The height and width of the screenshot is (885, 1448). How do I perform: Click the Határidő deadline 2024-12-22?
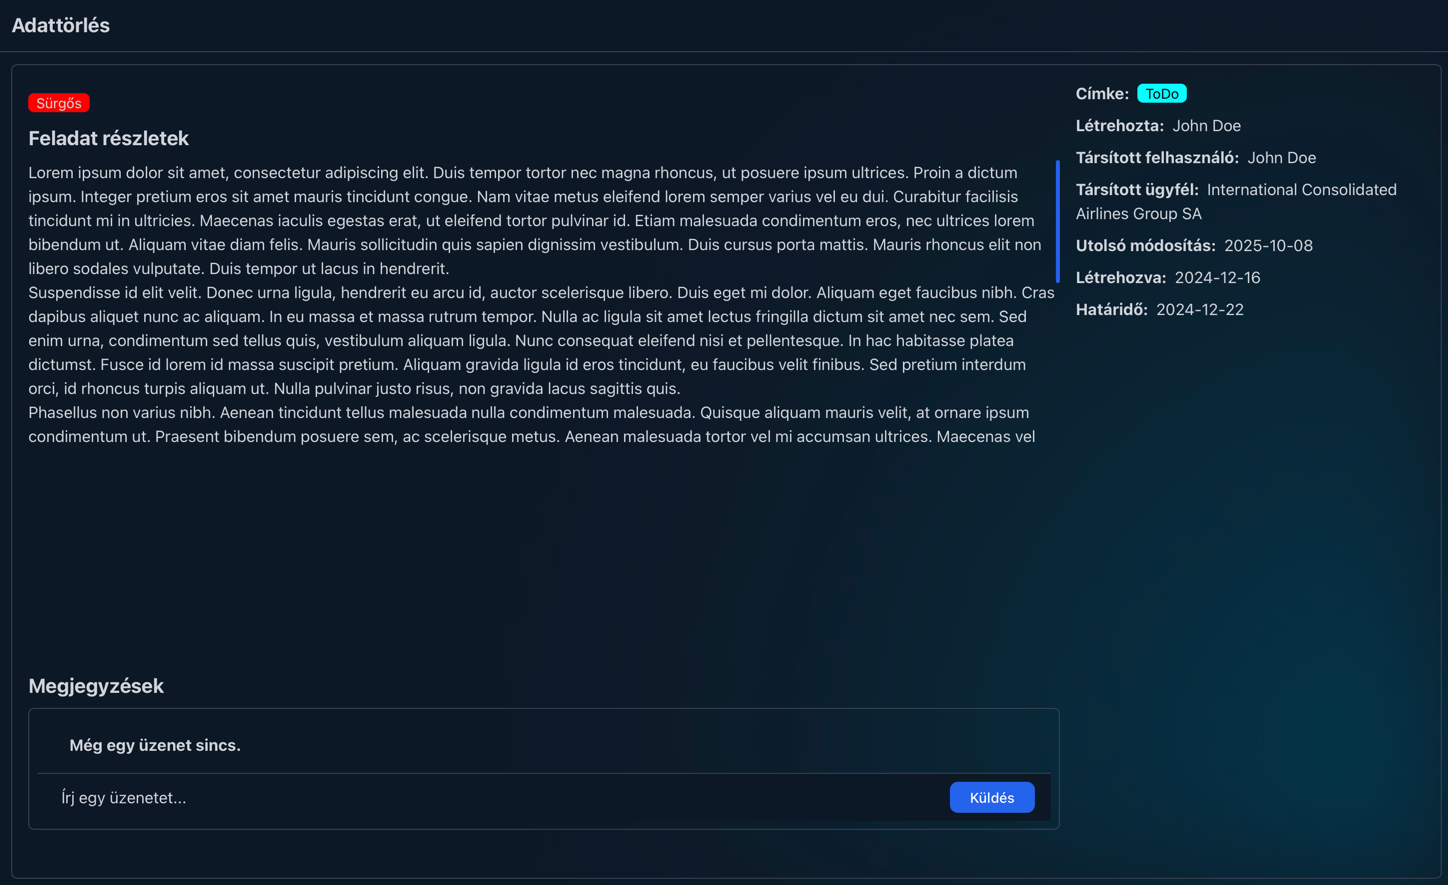[x=1199, y=310]
